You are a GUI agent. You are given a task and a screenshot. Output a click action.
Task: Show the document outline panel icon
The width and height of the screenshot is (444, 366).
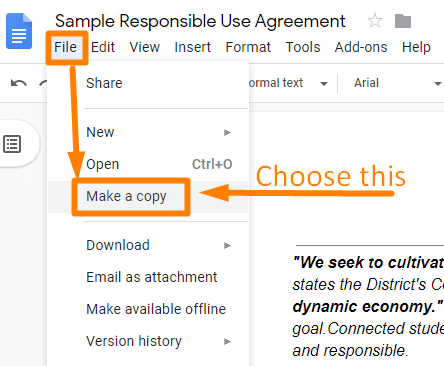[12, 144]
